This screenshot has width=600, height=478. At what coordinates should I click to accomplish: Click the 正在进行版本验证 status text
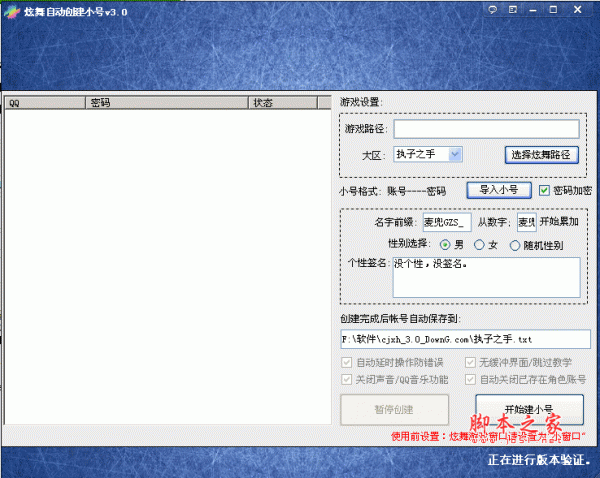pyautogui.click(x=539, y=460)
